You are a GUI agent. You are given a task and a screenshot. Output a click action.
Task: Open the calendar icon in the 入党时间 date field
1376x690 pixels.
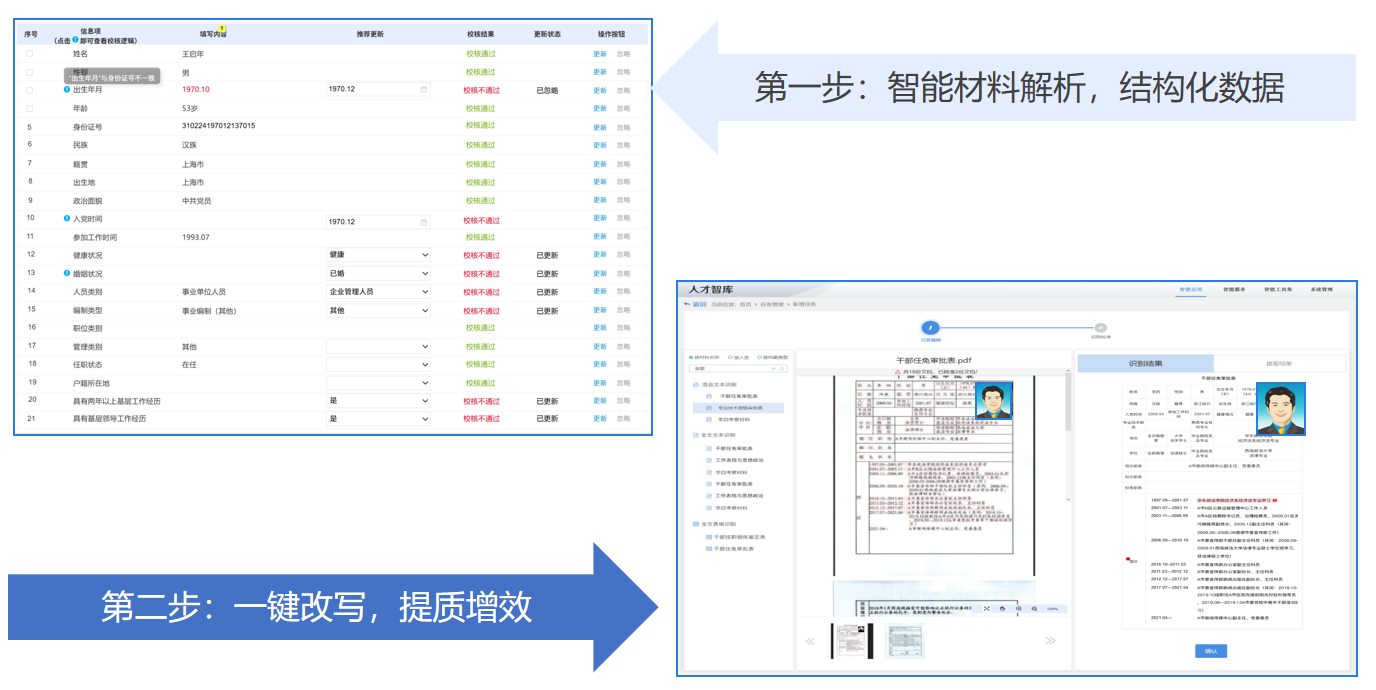point(424,222)
